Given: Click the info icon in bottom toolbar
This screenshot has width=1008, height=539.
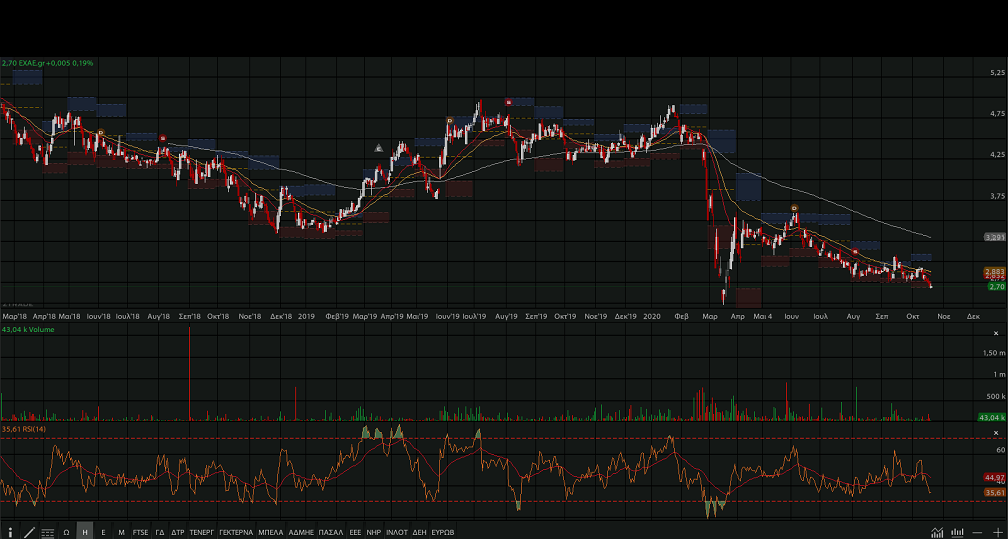Looking at the screenshot, I should 11,532.
